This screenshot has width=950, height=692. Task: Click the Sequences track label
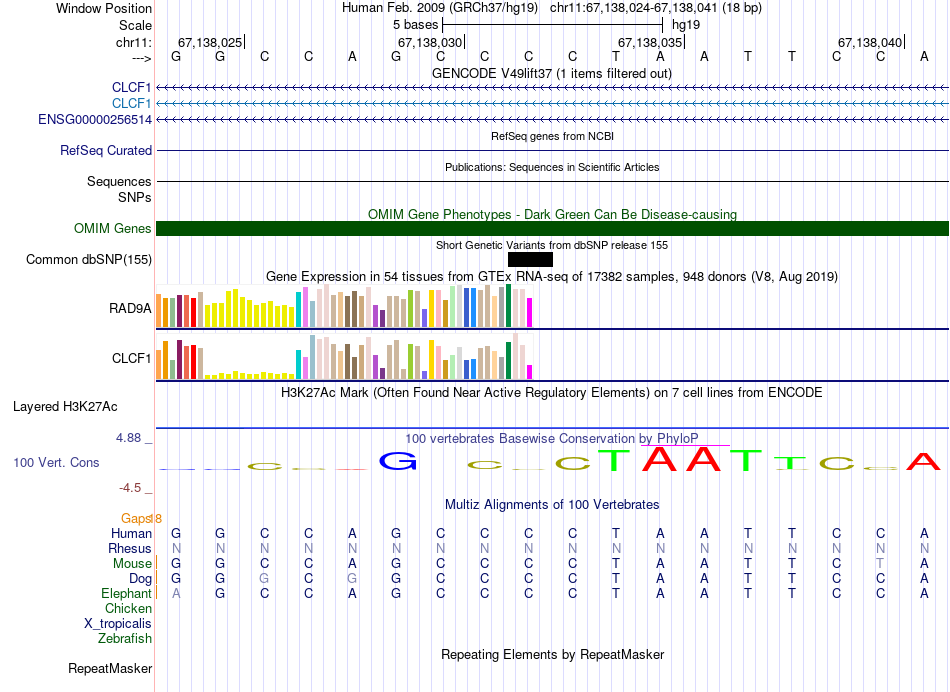[x=119, y=181]
